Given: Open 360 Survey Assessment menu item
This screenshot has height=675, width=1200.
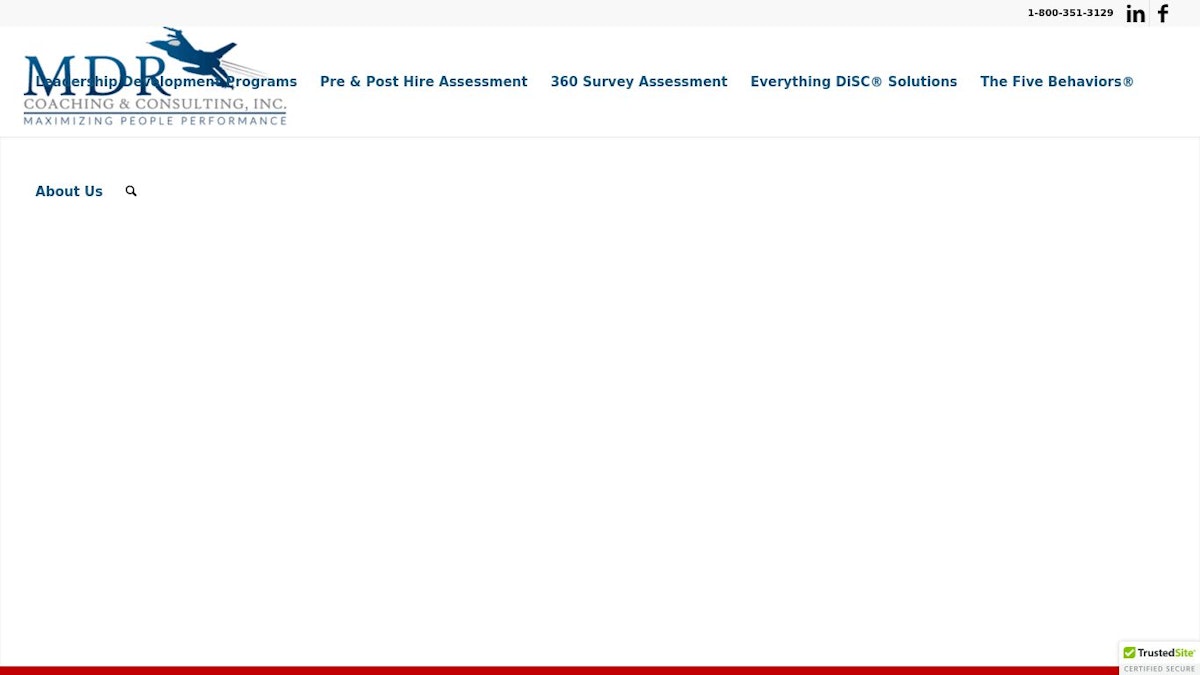Looking at the screenshot, I should (639, 82).
